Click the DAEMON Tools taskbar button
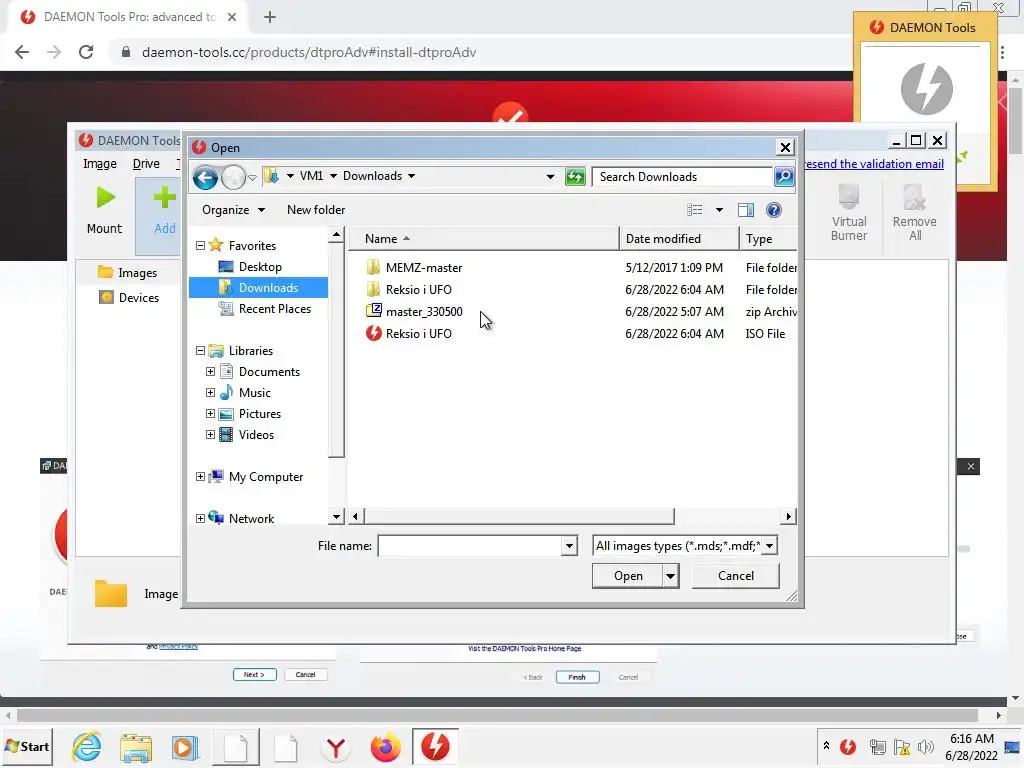1024x768 pixels. (435, 746)
